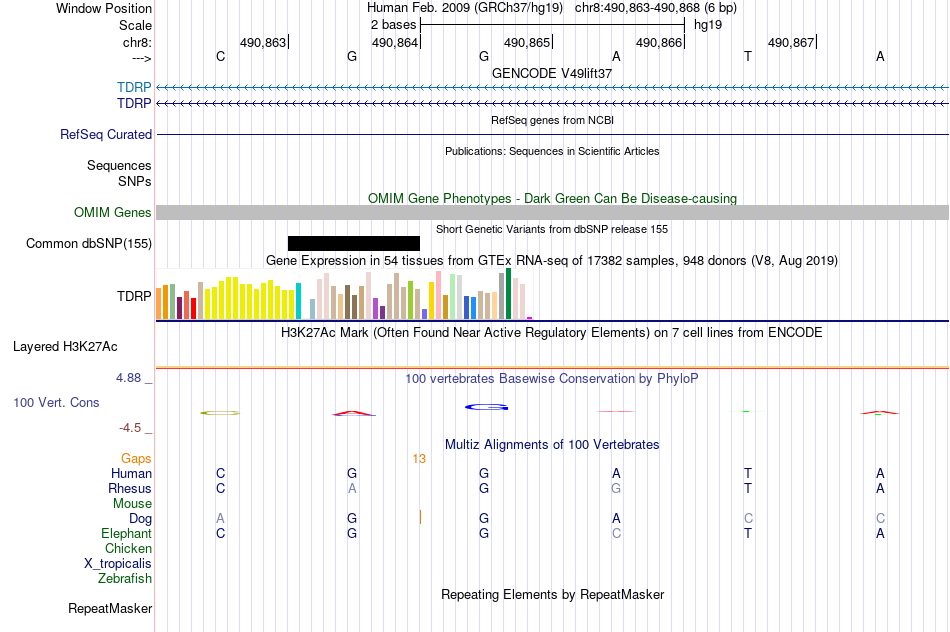950x632 pixels.
Task: Select the Mouse species row label
Action: point(132,504)
